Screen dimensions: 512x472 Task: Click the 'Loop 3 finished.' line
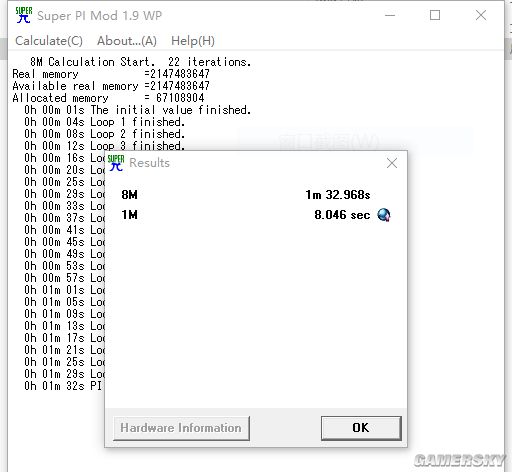point(104,146)
